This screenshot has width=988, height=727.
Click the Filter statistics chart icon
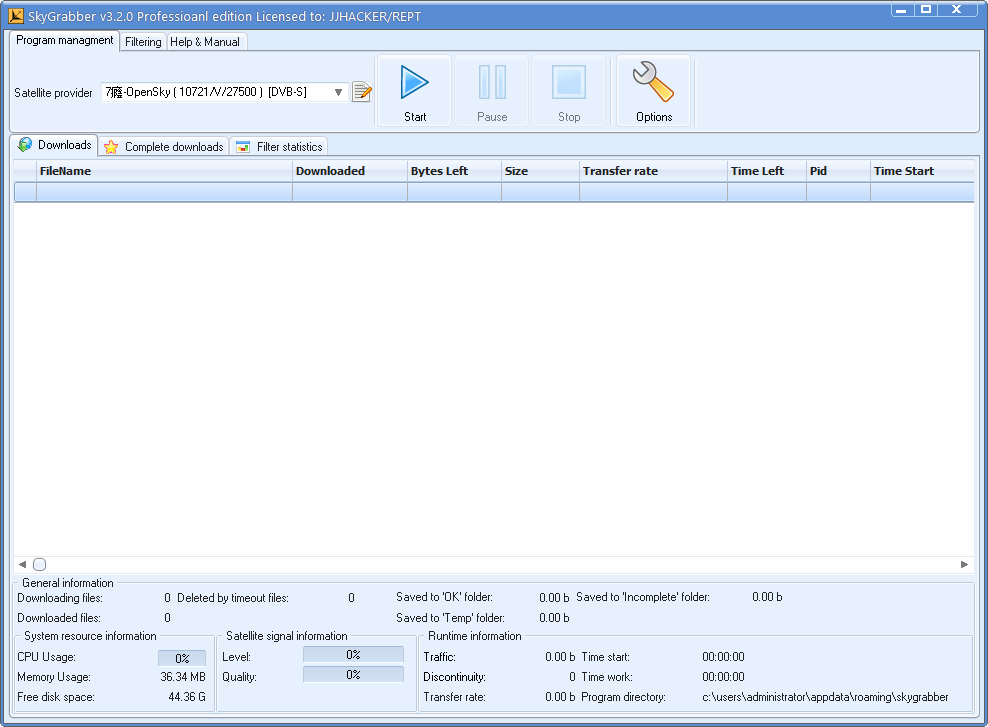point(243,147)
